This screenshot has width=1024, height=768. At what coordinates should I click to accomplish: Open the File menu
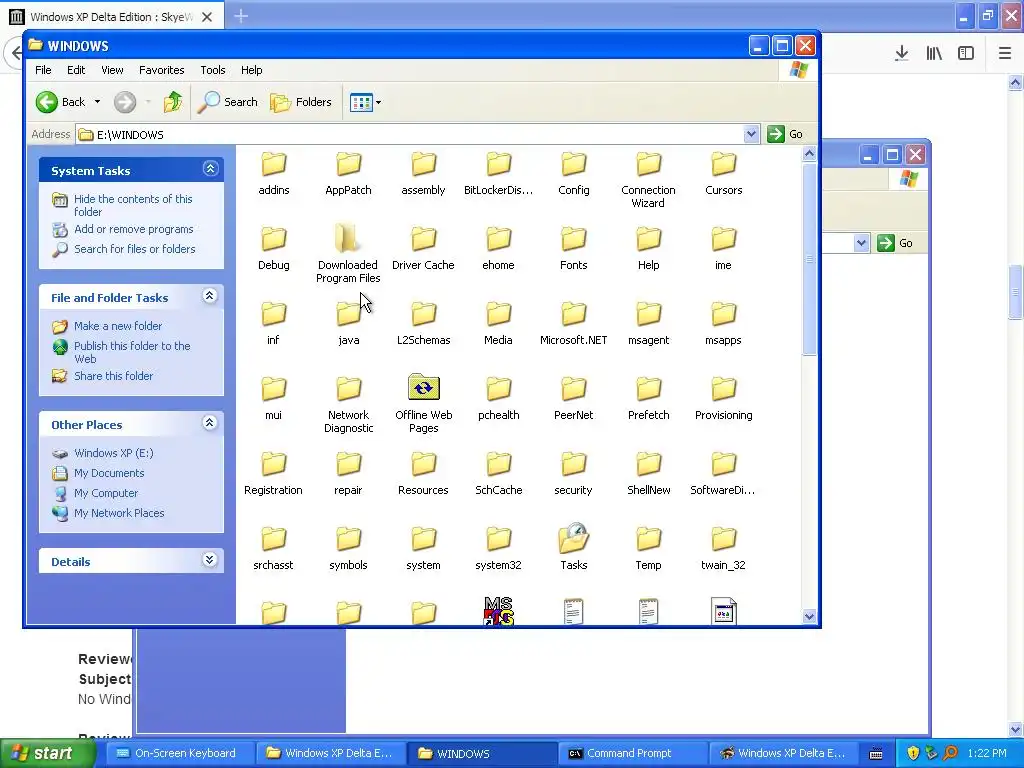(43, 70)
